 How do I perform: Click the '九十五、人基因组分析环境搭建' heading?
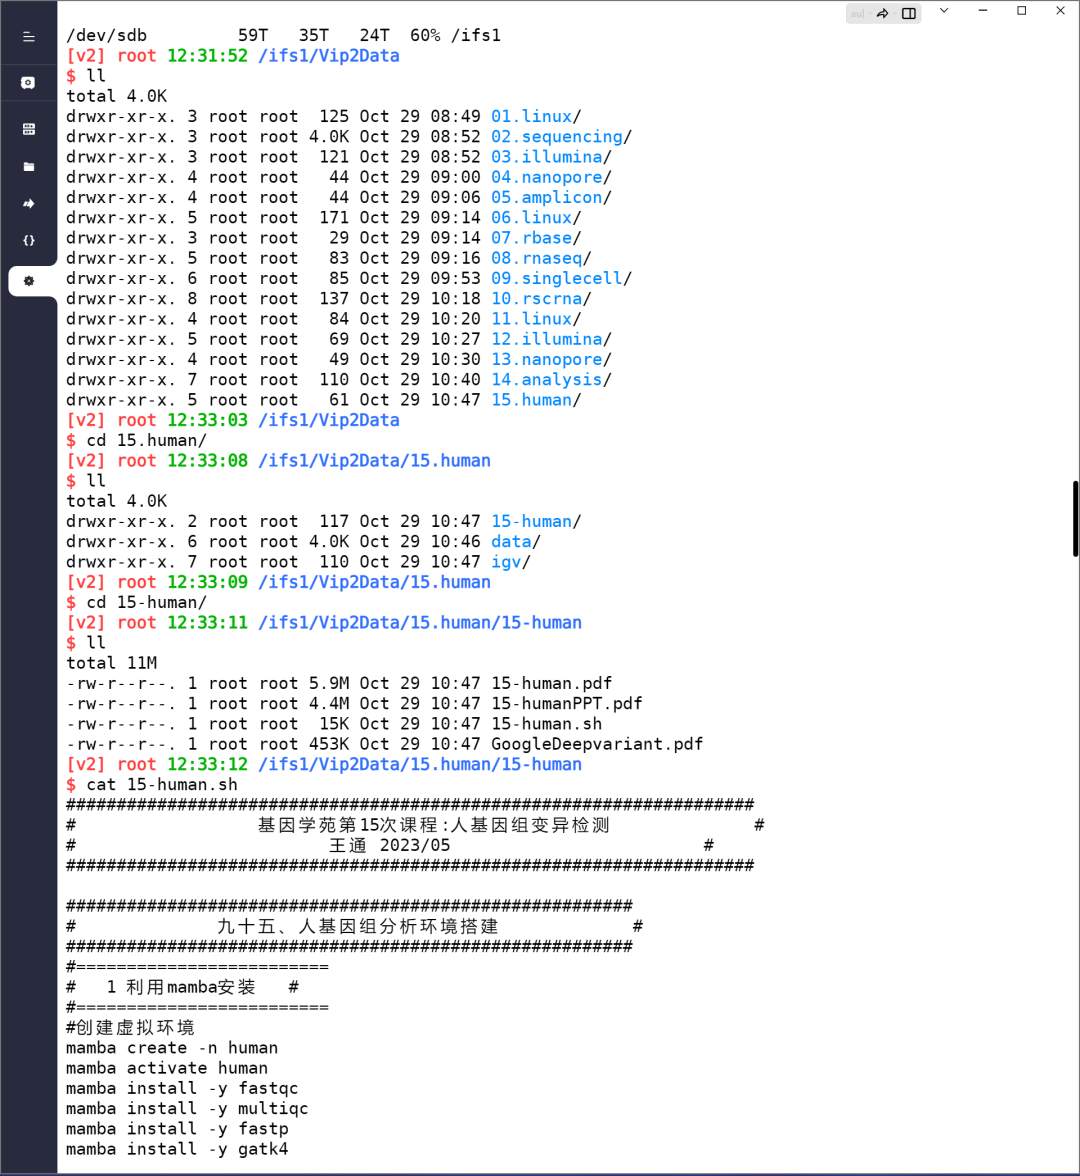[358, 926]
